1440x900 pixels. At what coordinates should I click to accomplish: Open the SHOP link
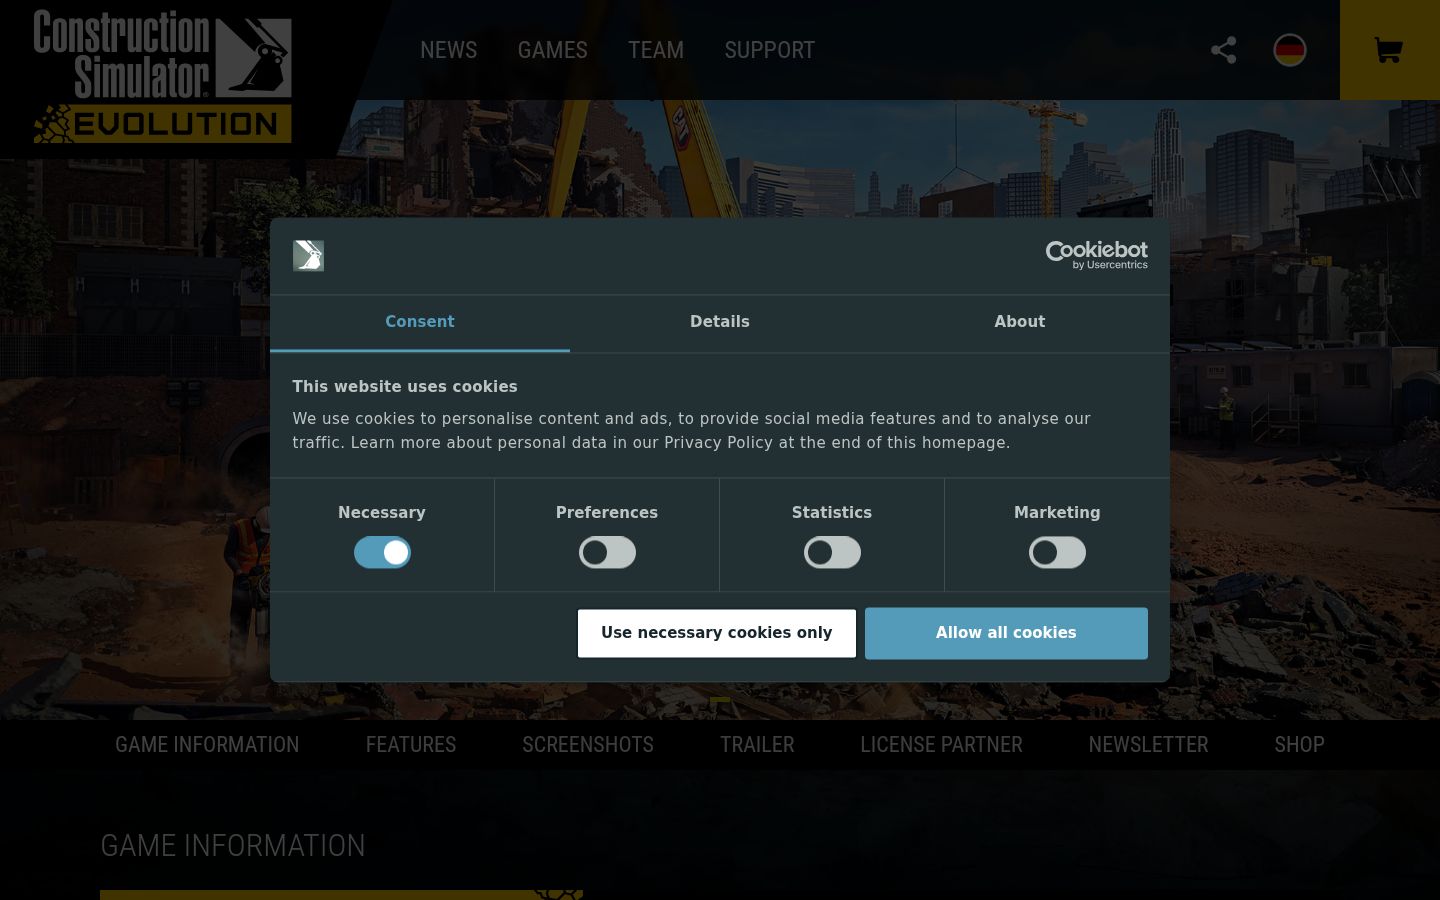pos(1299,745)
